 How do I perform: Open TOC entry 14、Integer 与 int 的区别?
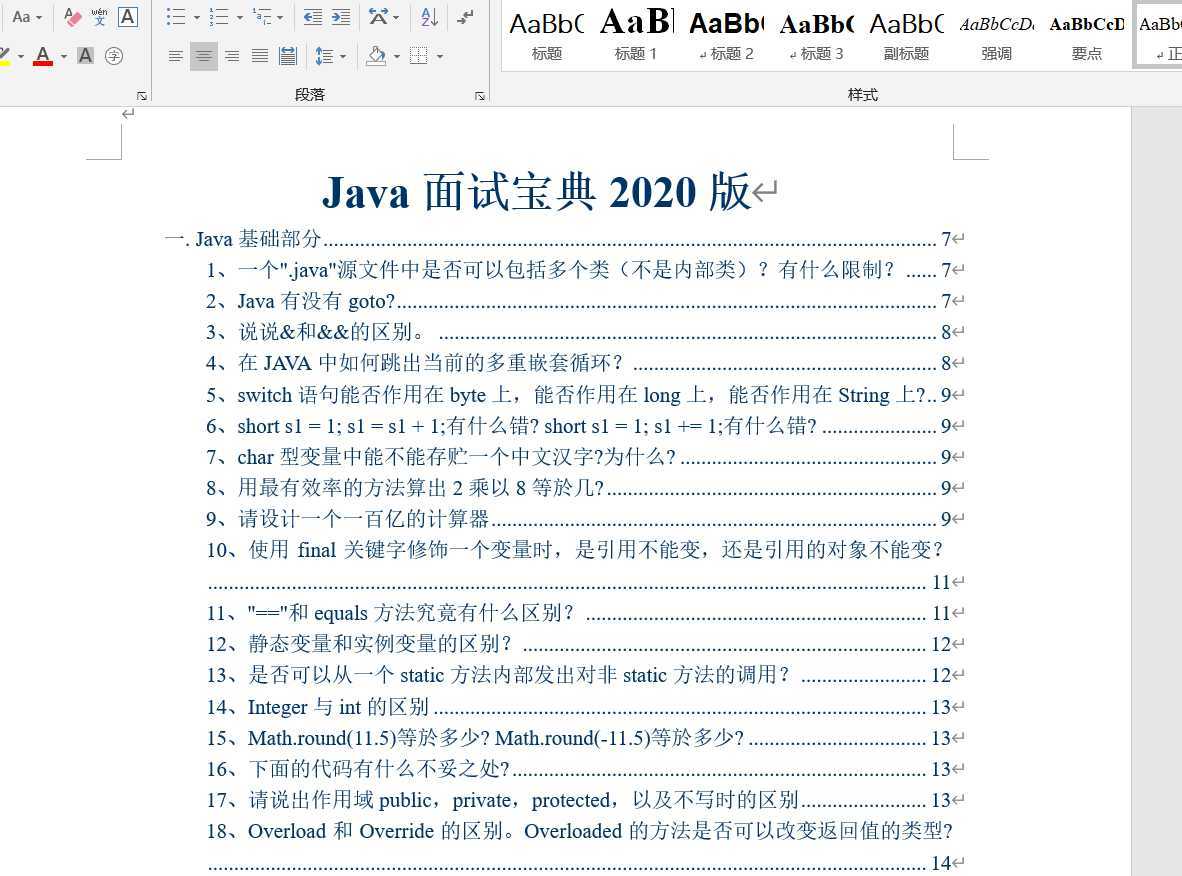point(584,706)
